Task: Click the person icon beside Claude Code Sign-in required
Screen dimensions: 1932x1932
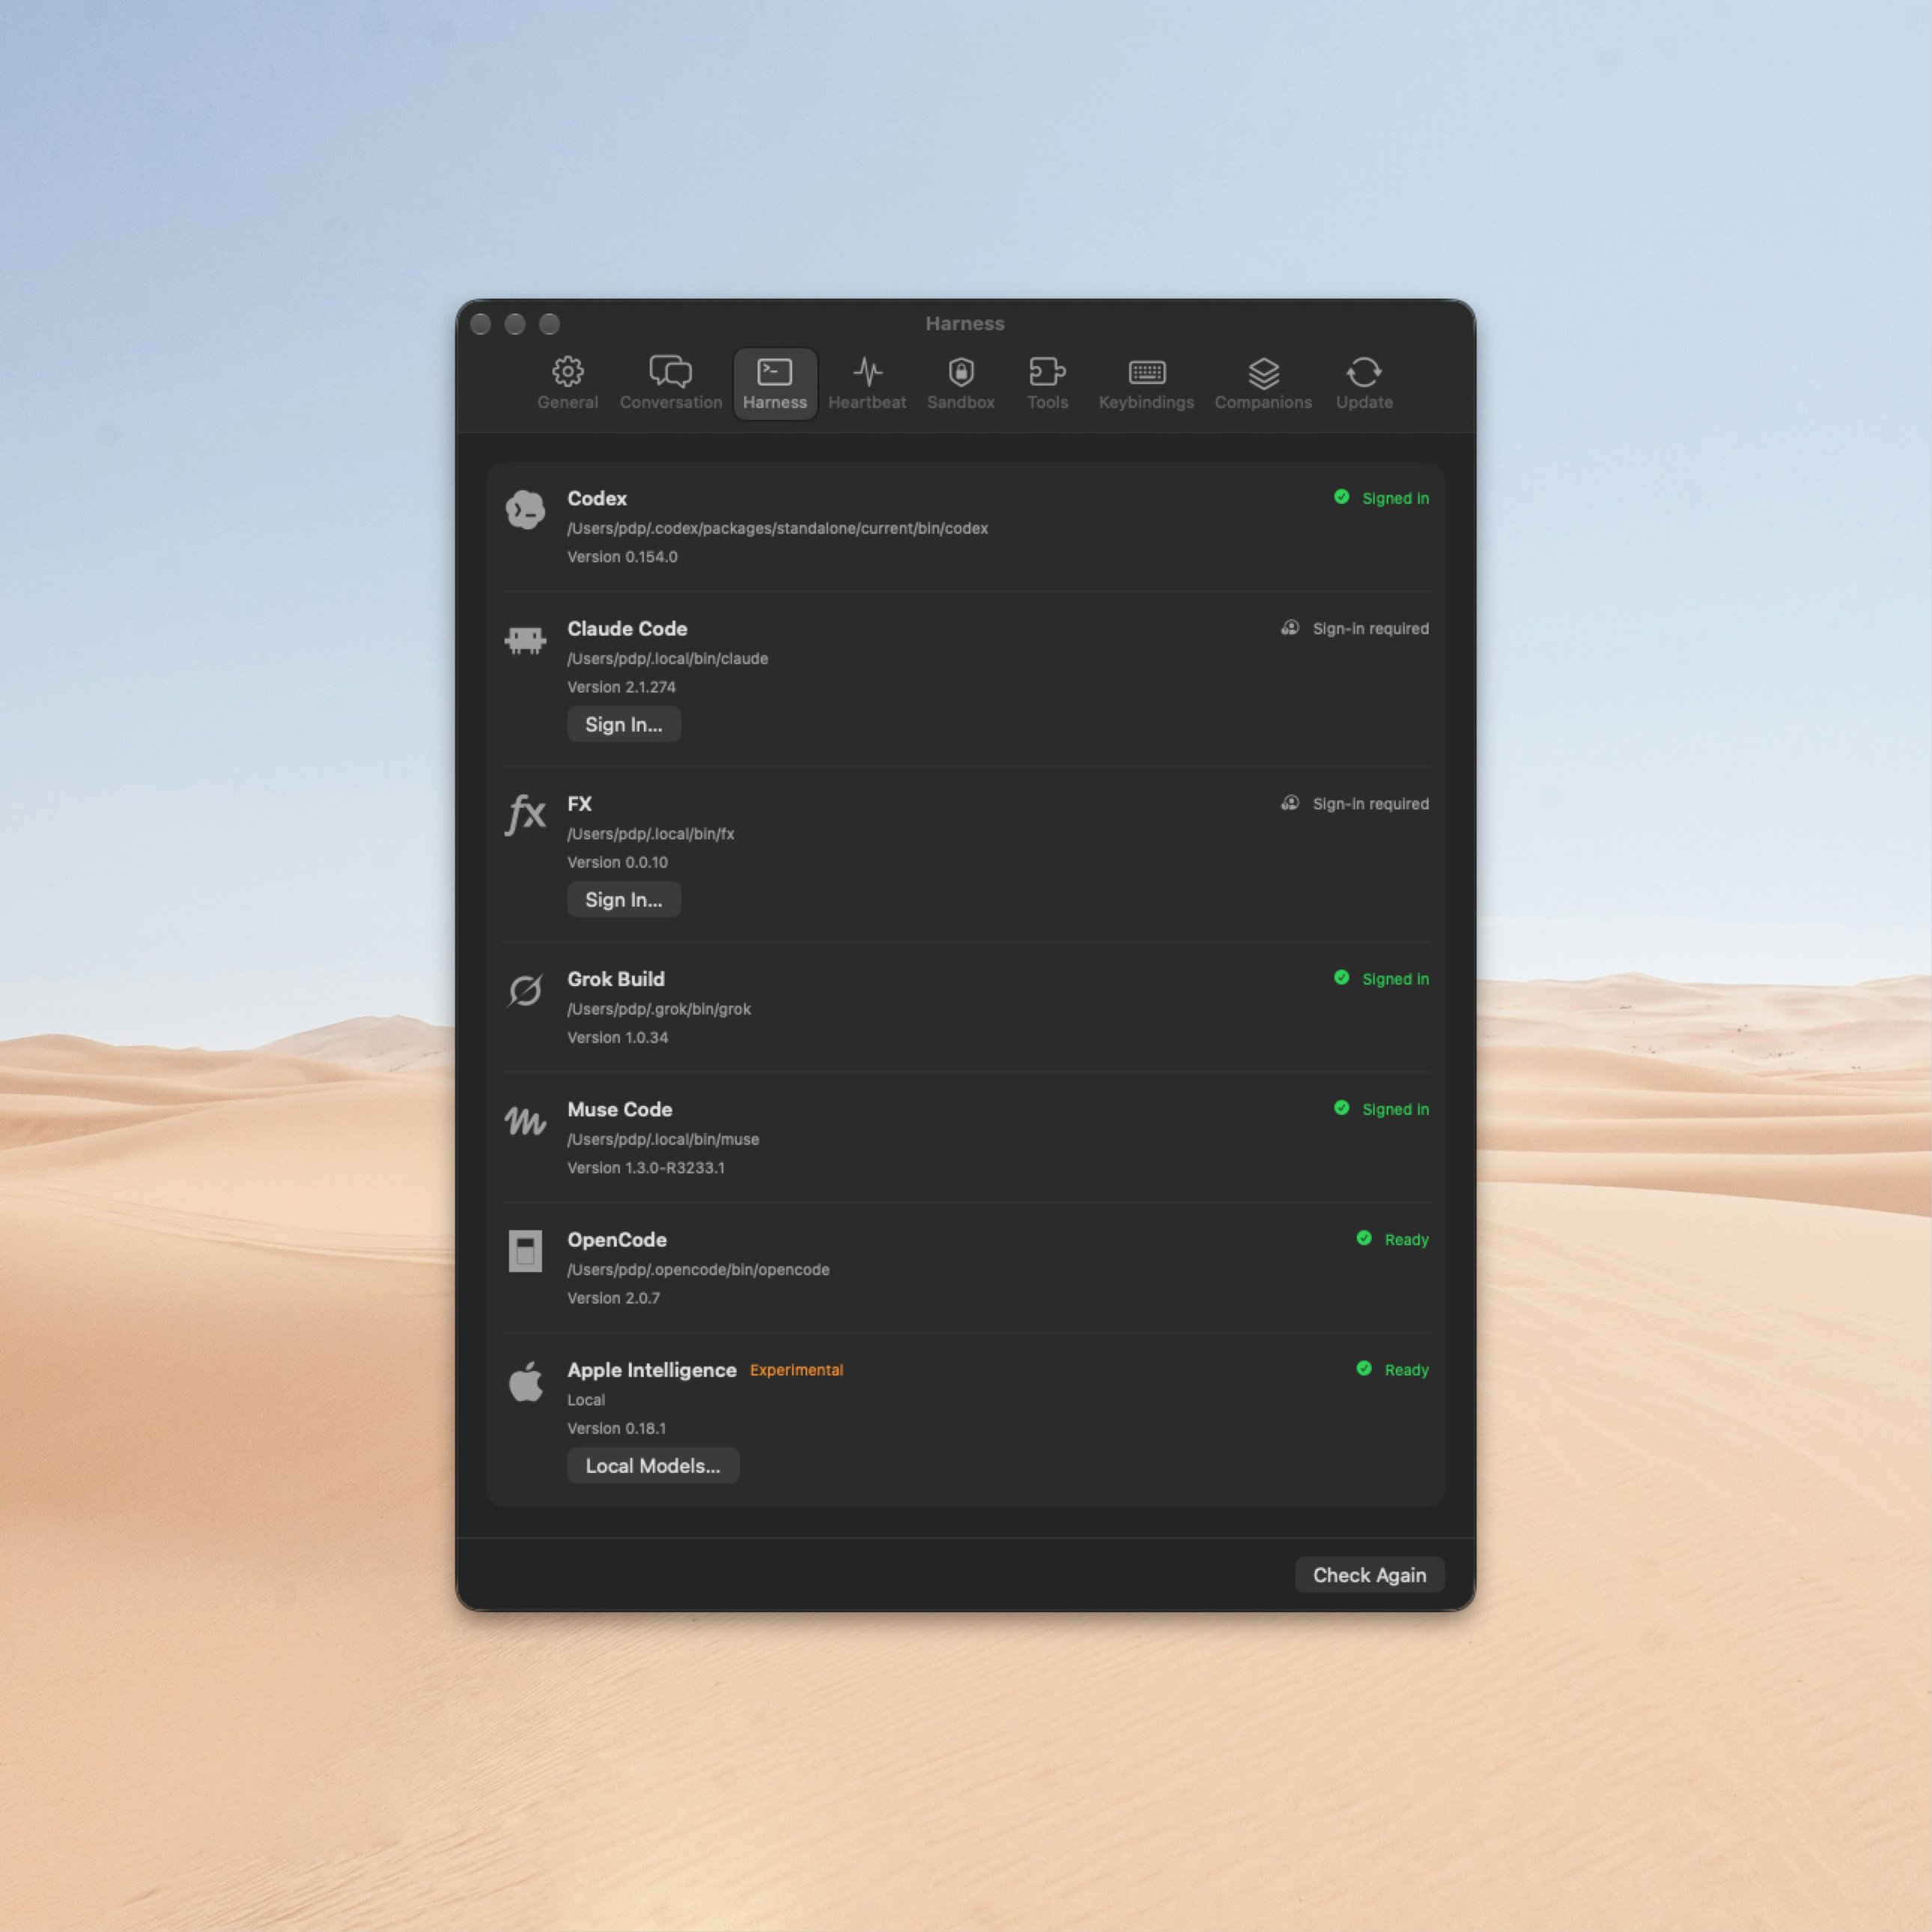Action: tap(1290, 628)
